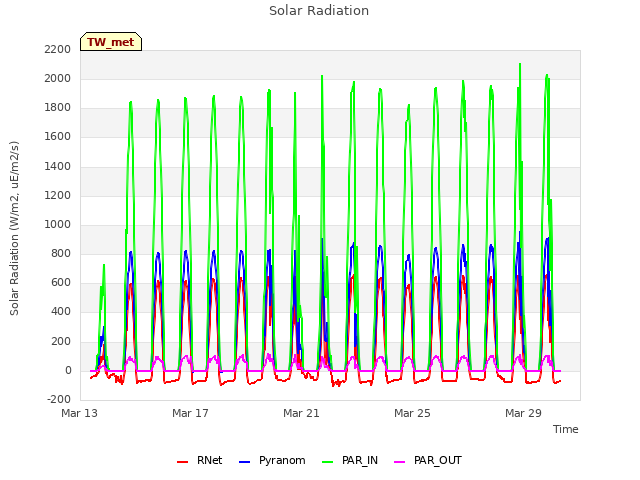Click the 2000 y-axis tick label
Viewport: 640px width, 480px height.
(58, 78)
